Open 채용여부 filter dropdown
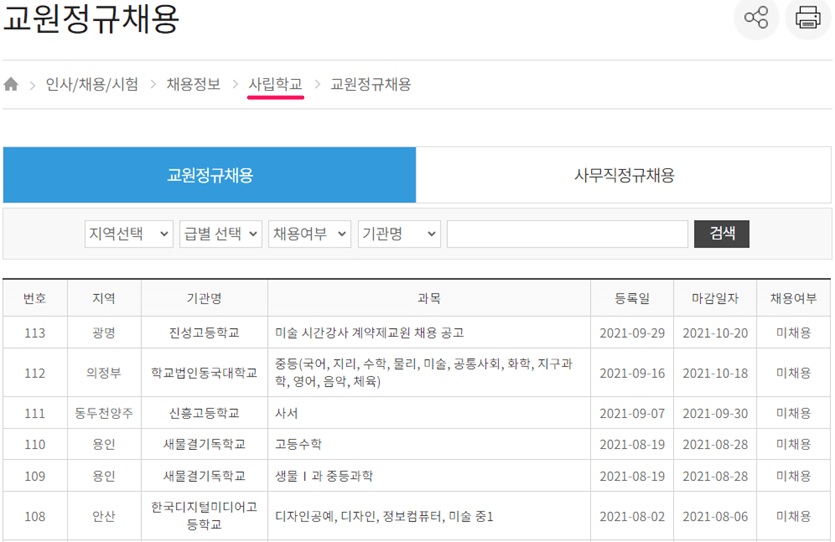 pyautogui.click(x=309, y=234)
